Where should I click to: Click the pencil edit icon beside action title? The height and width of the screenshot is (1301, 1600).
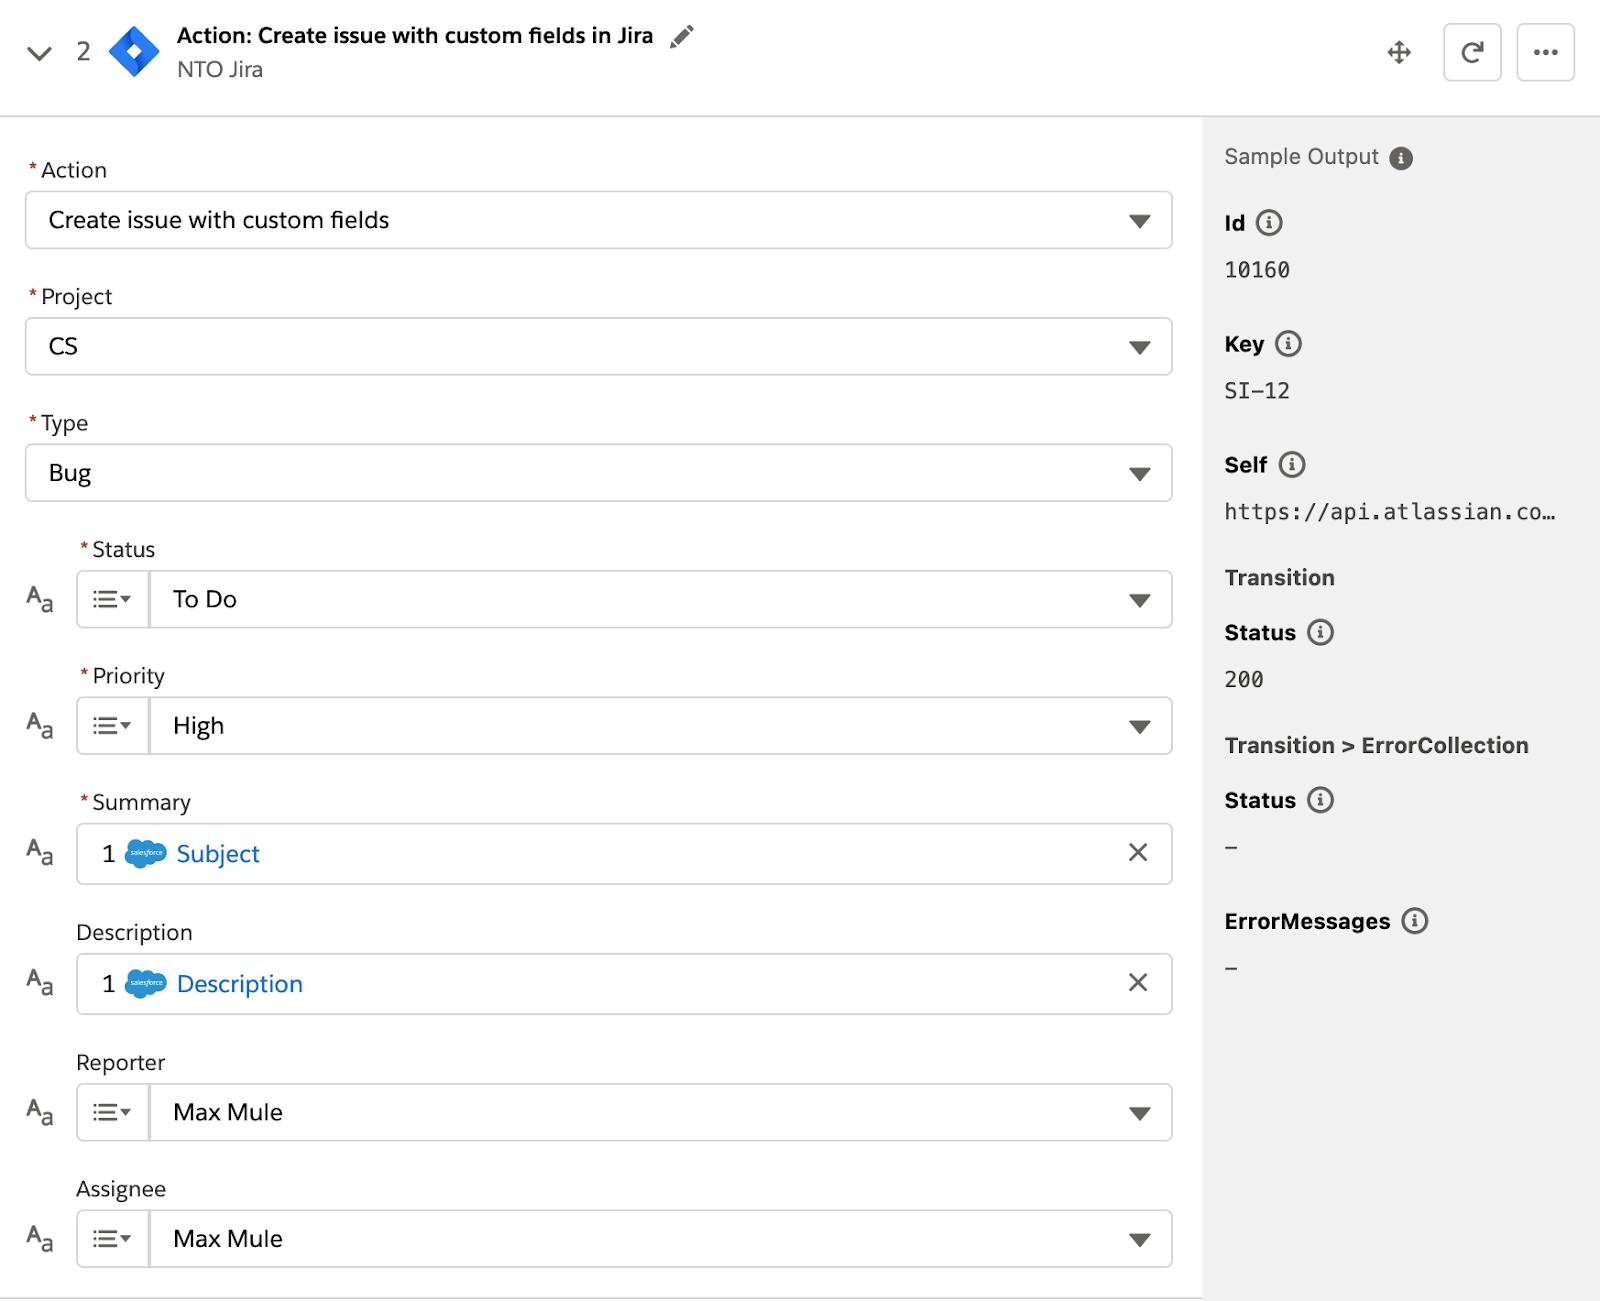tap(682, 37)
